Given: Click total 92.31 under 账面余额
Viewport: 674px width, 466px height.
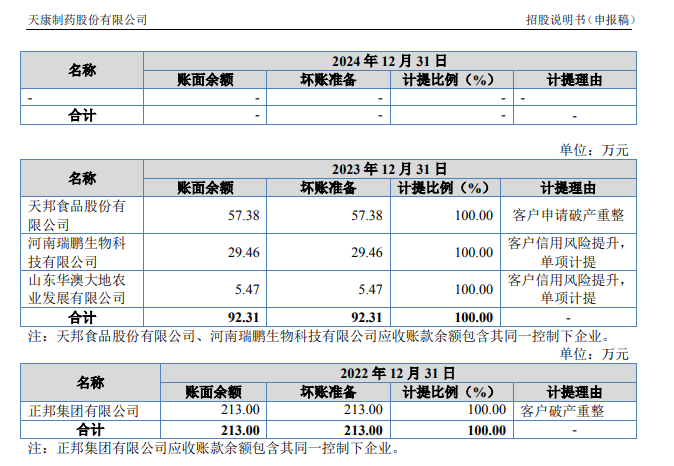Looking at the screenshot, I should pyautogui.click(x=244, y=318).
